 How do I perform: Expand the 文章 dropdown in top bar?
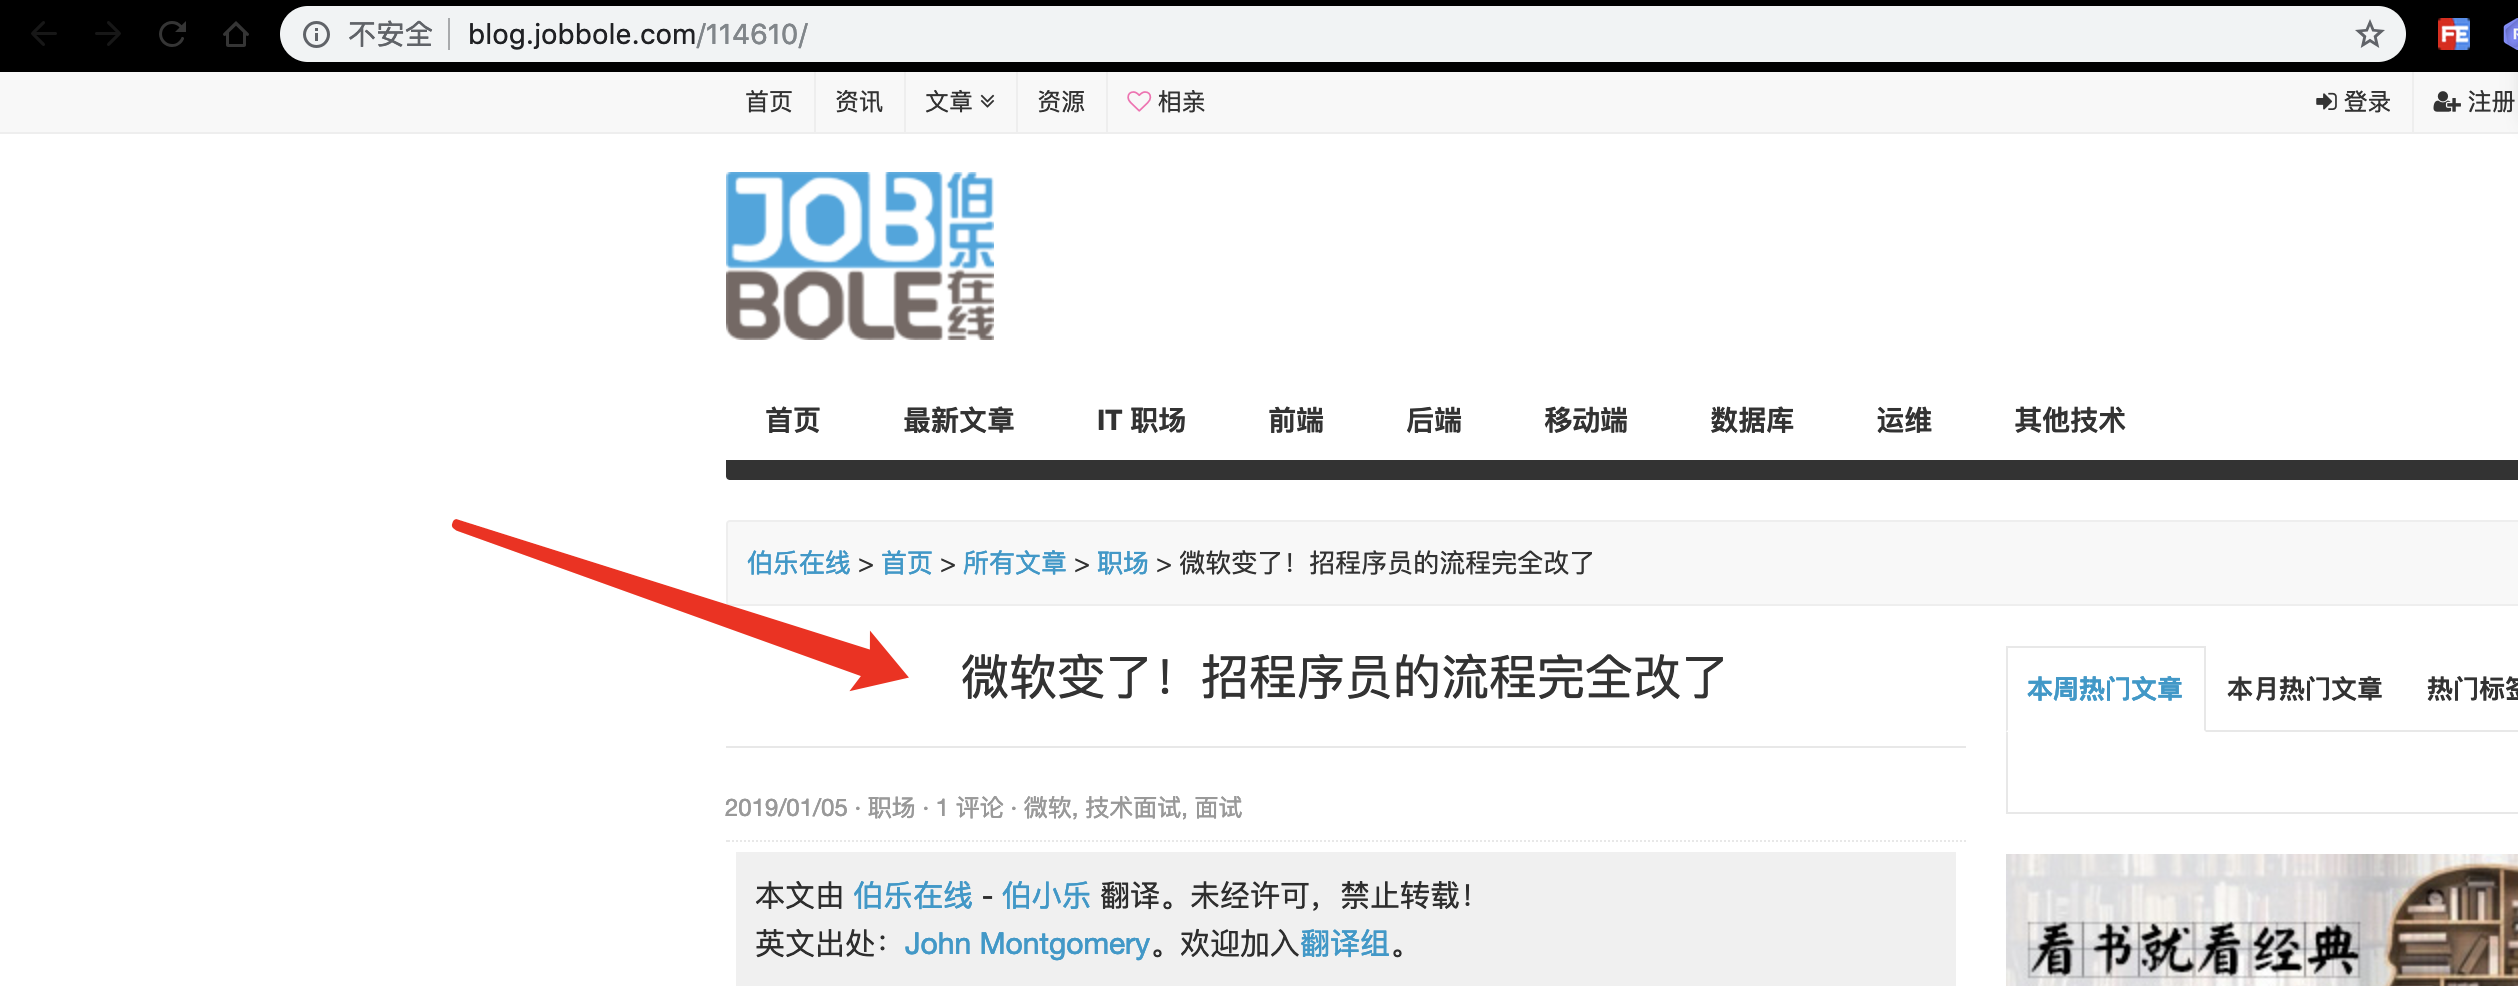[x=960, y=102]
